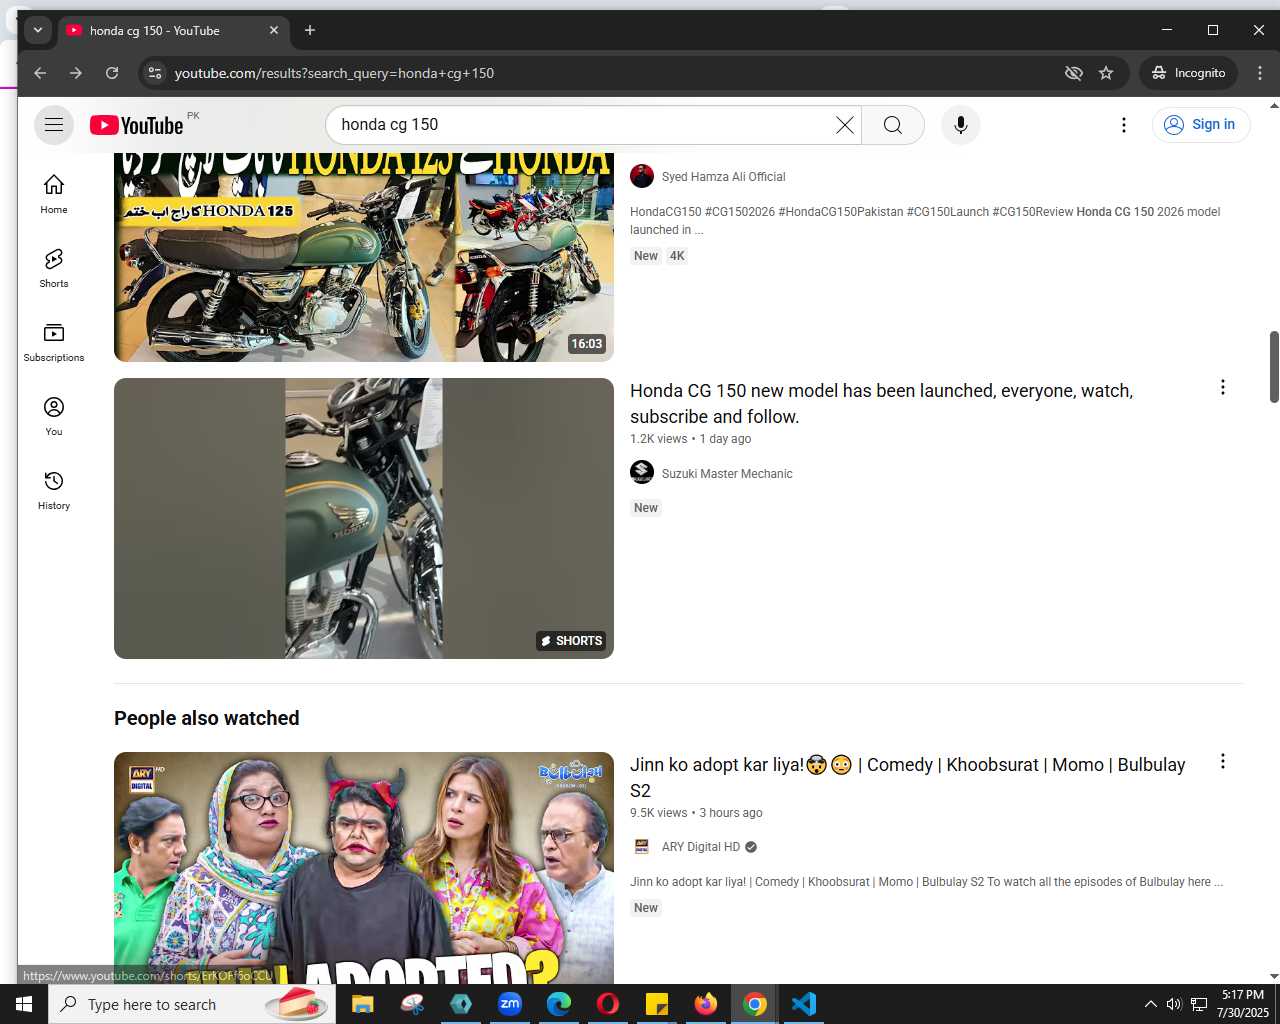Go back with browser back arrow
Viewport: 1280px width, 1024px height.
40,73
